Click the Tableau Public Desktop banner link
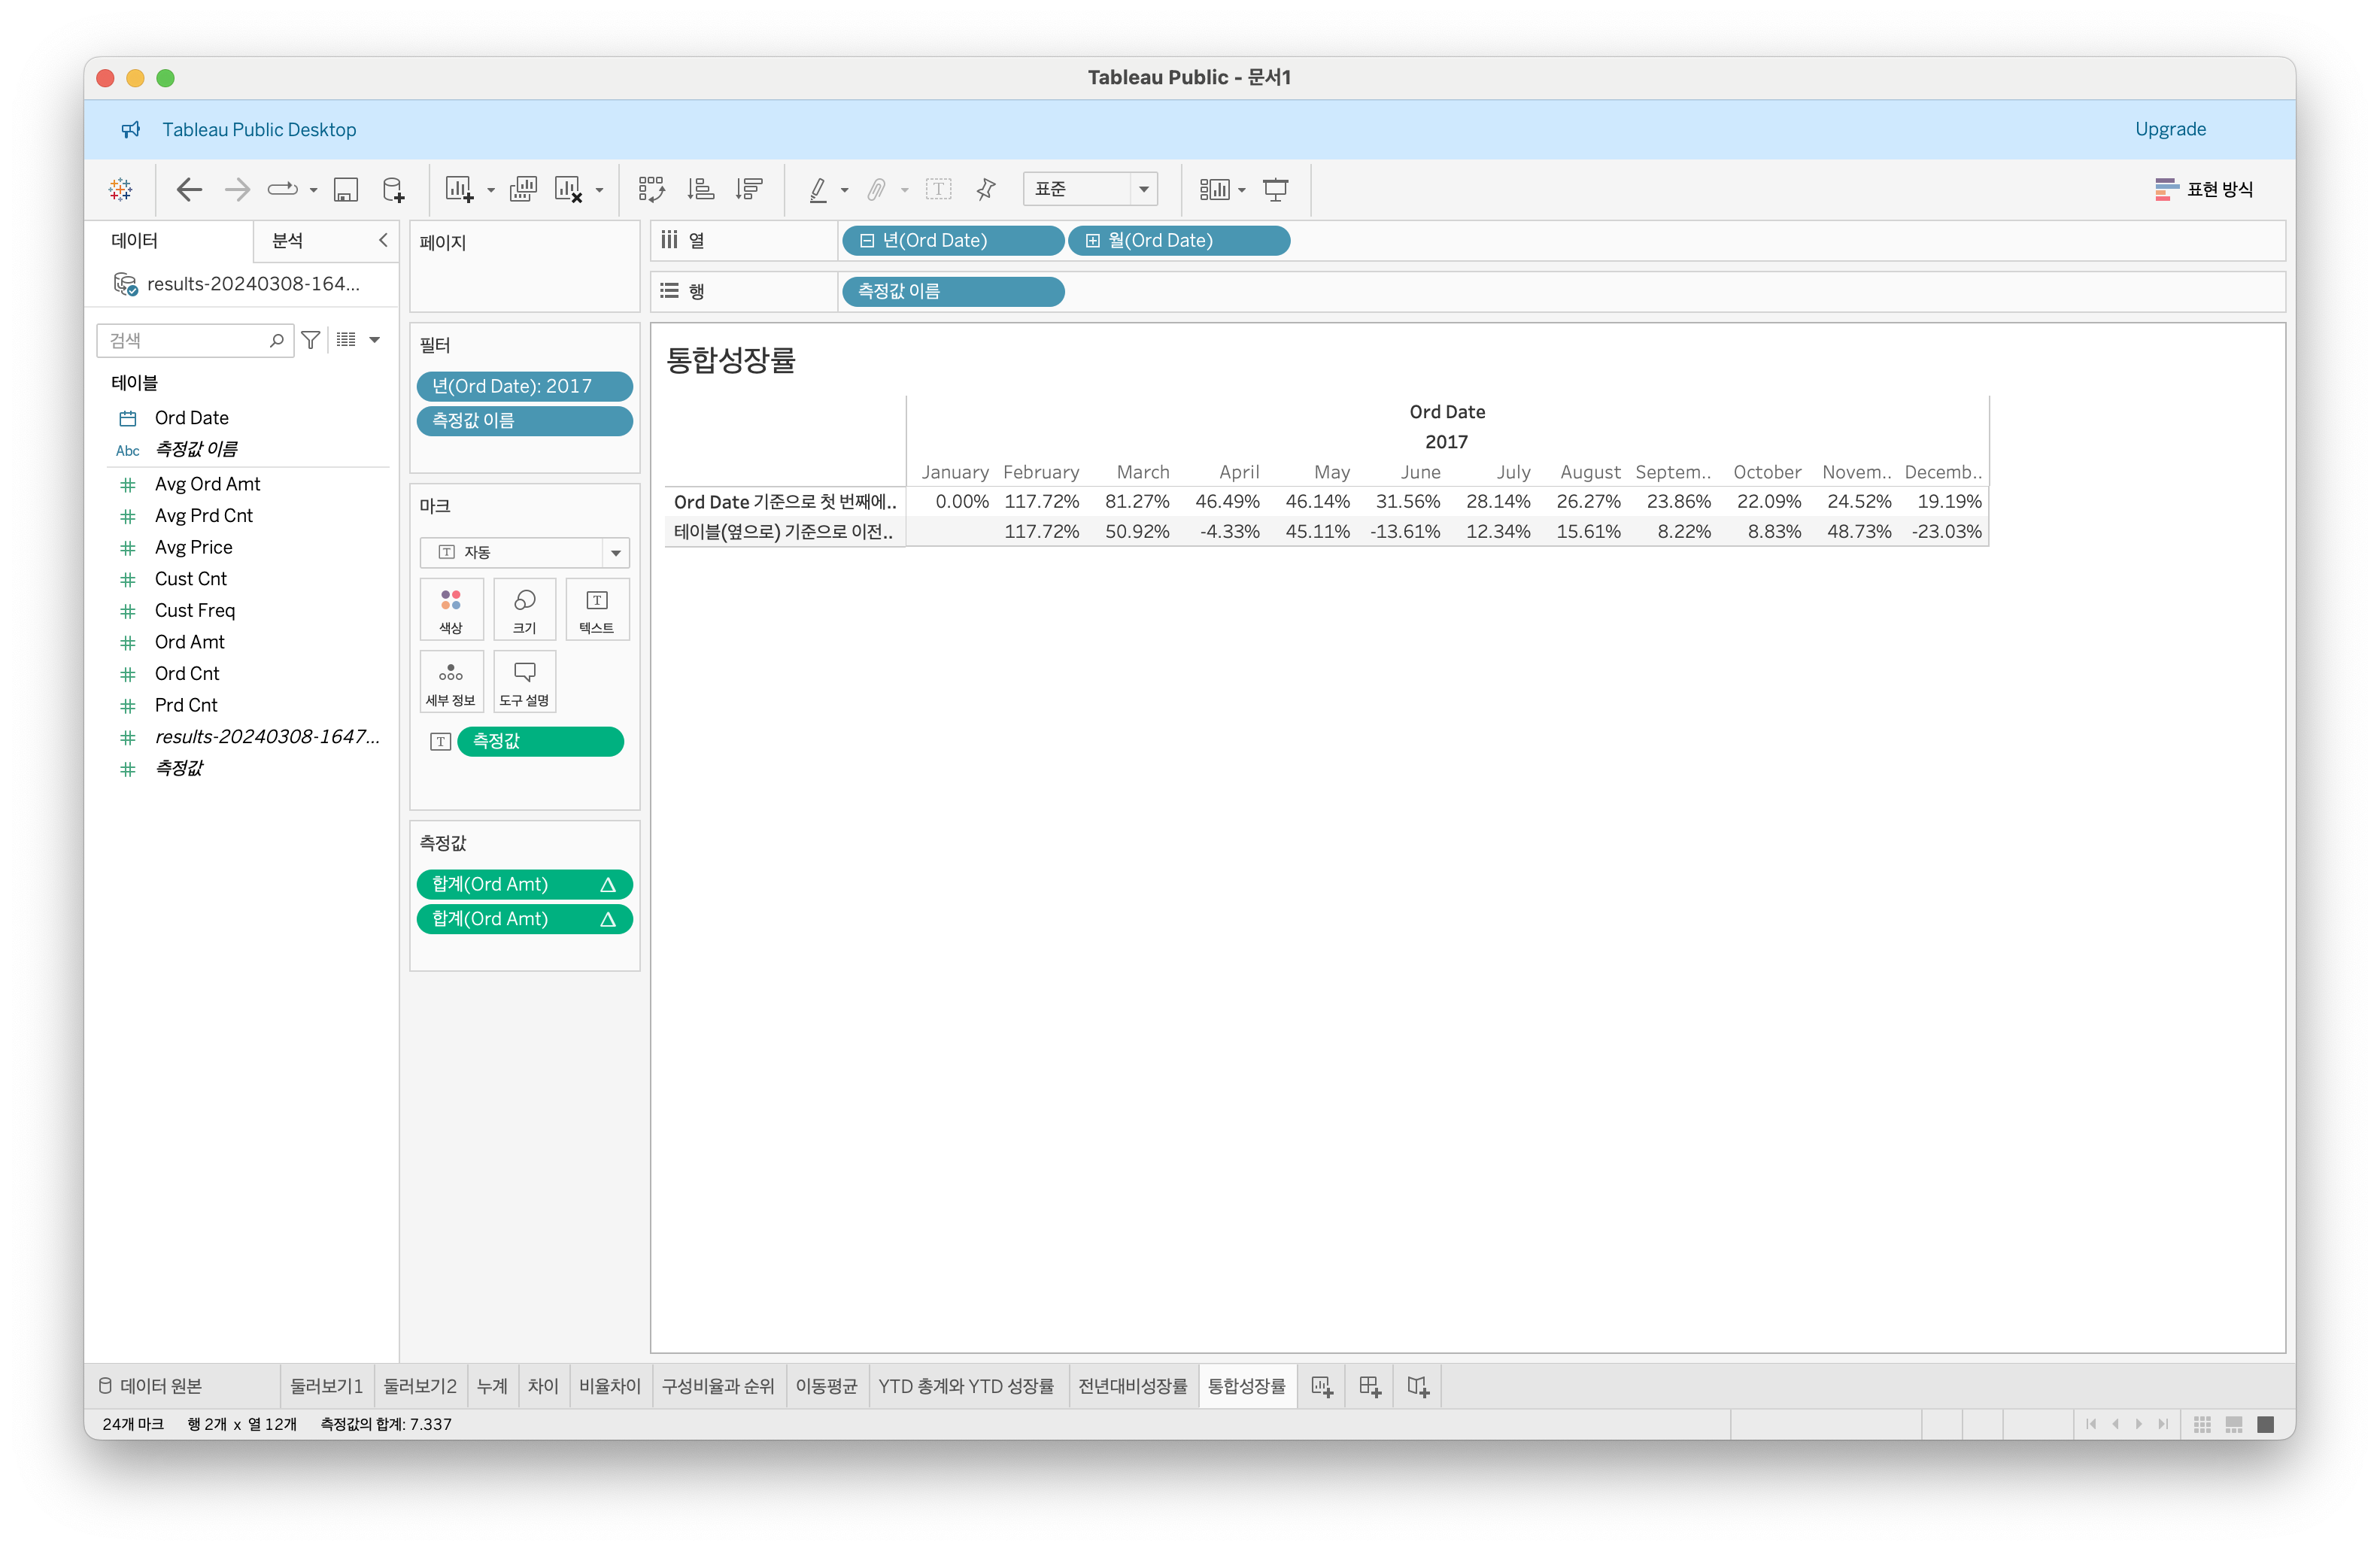Image resolution: width=2380 pixels, height=1551 pixels. [x=259, y=129]
